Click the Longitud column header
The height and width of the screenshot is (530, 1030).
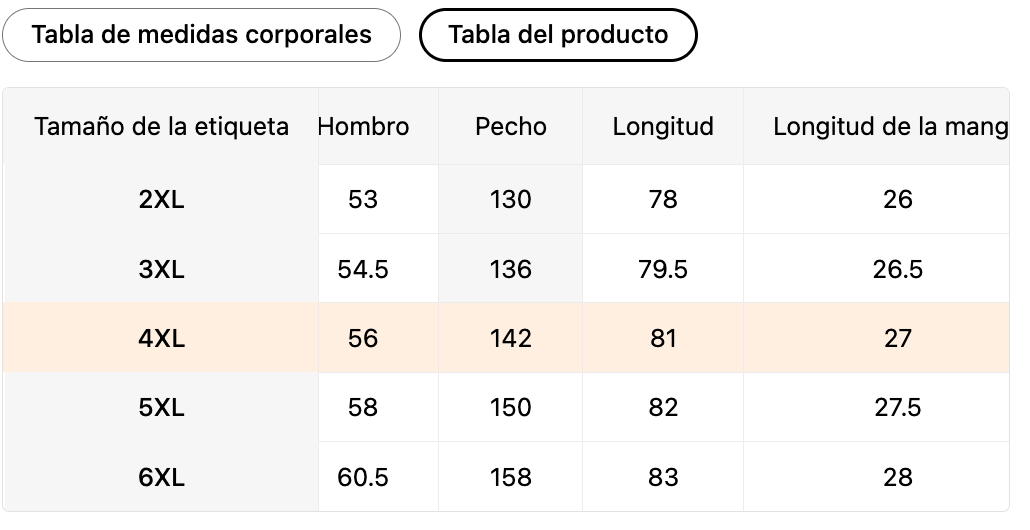pos(663,127)
